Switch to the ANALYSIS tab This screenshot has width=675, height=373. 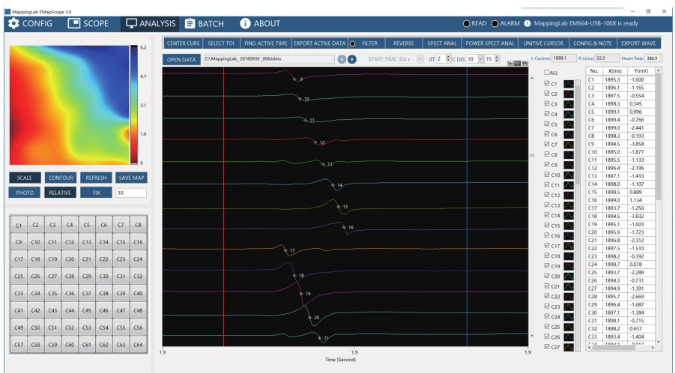151,23
